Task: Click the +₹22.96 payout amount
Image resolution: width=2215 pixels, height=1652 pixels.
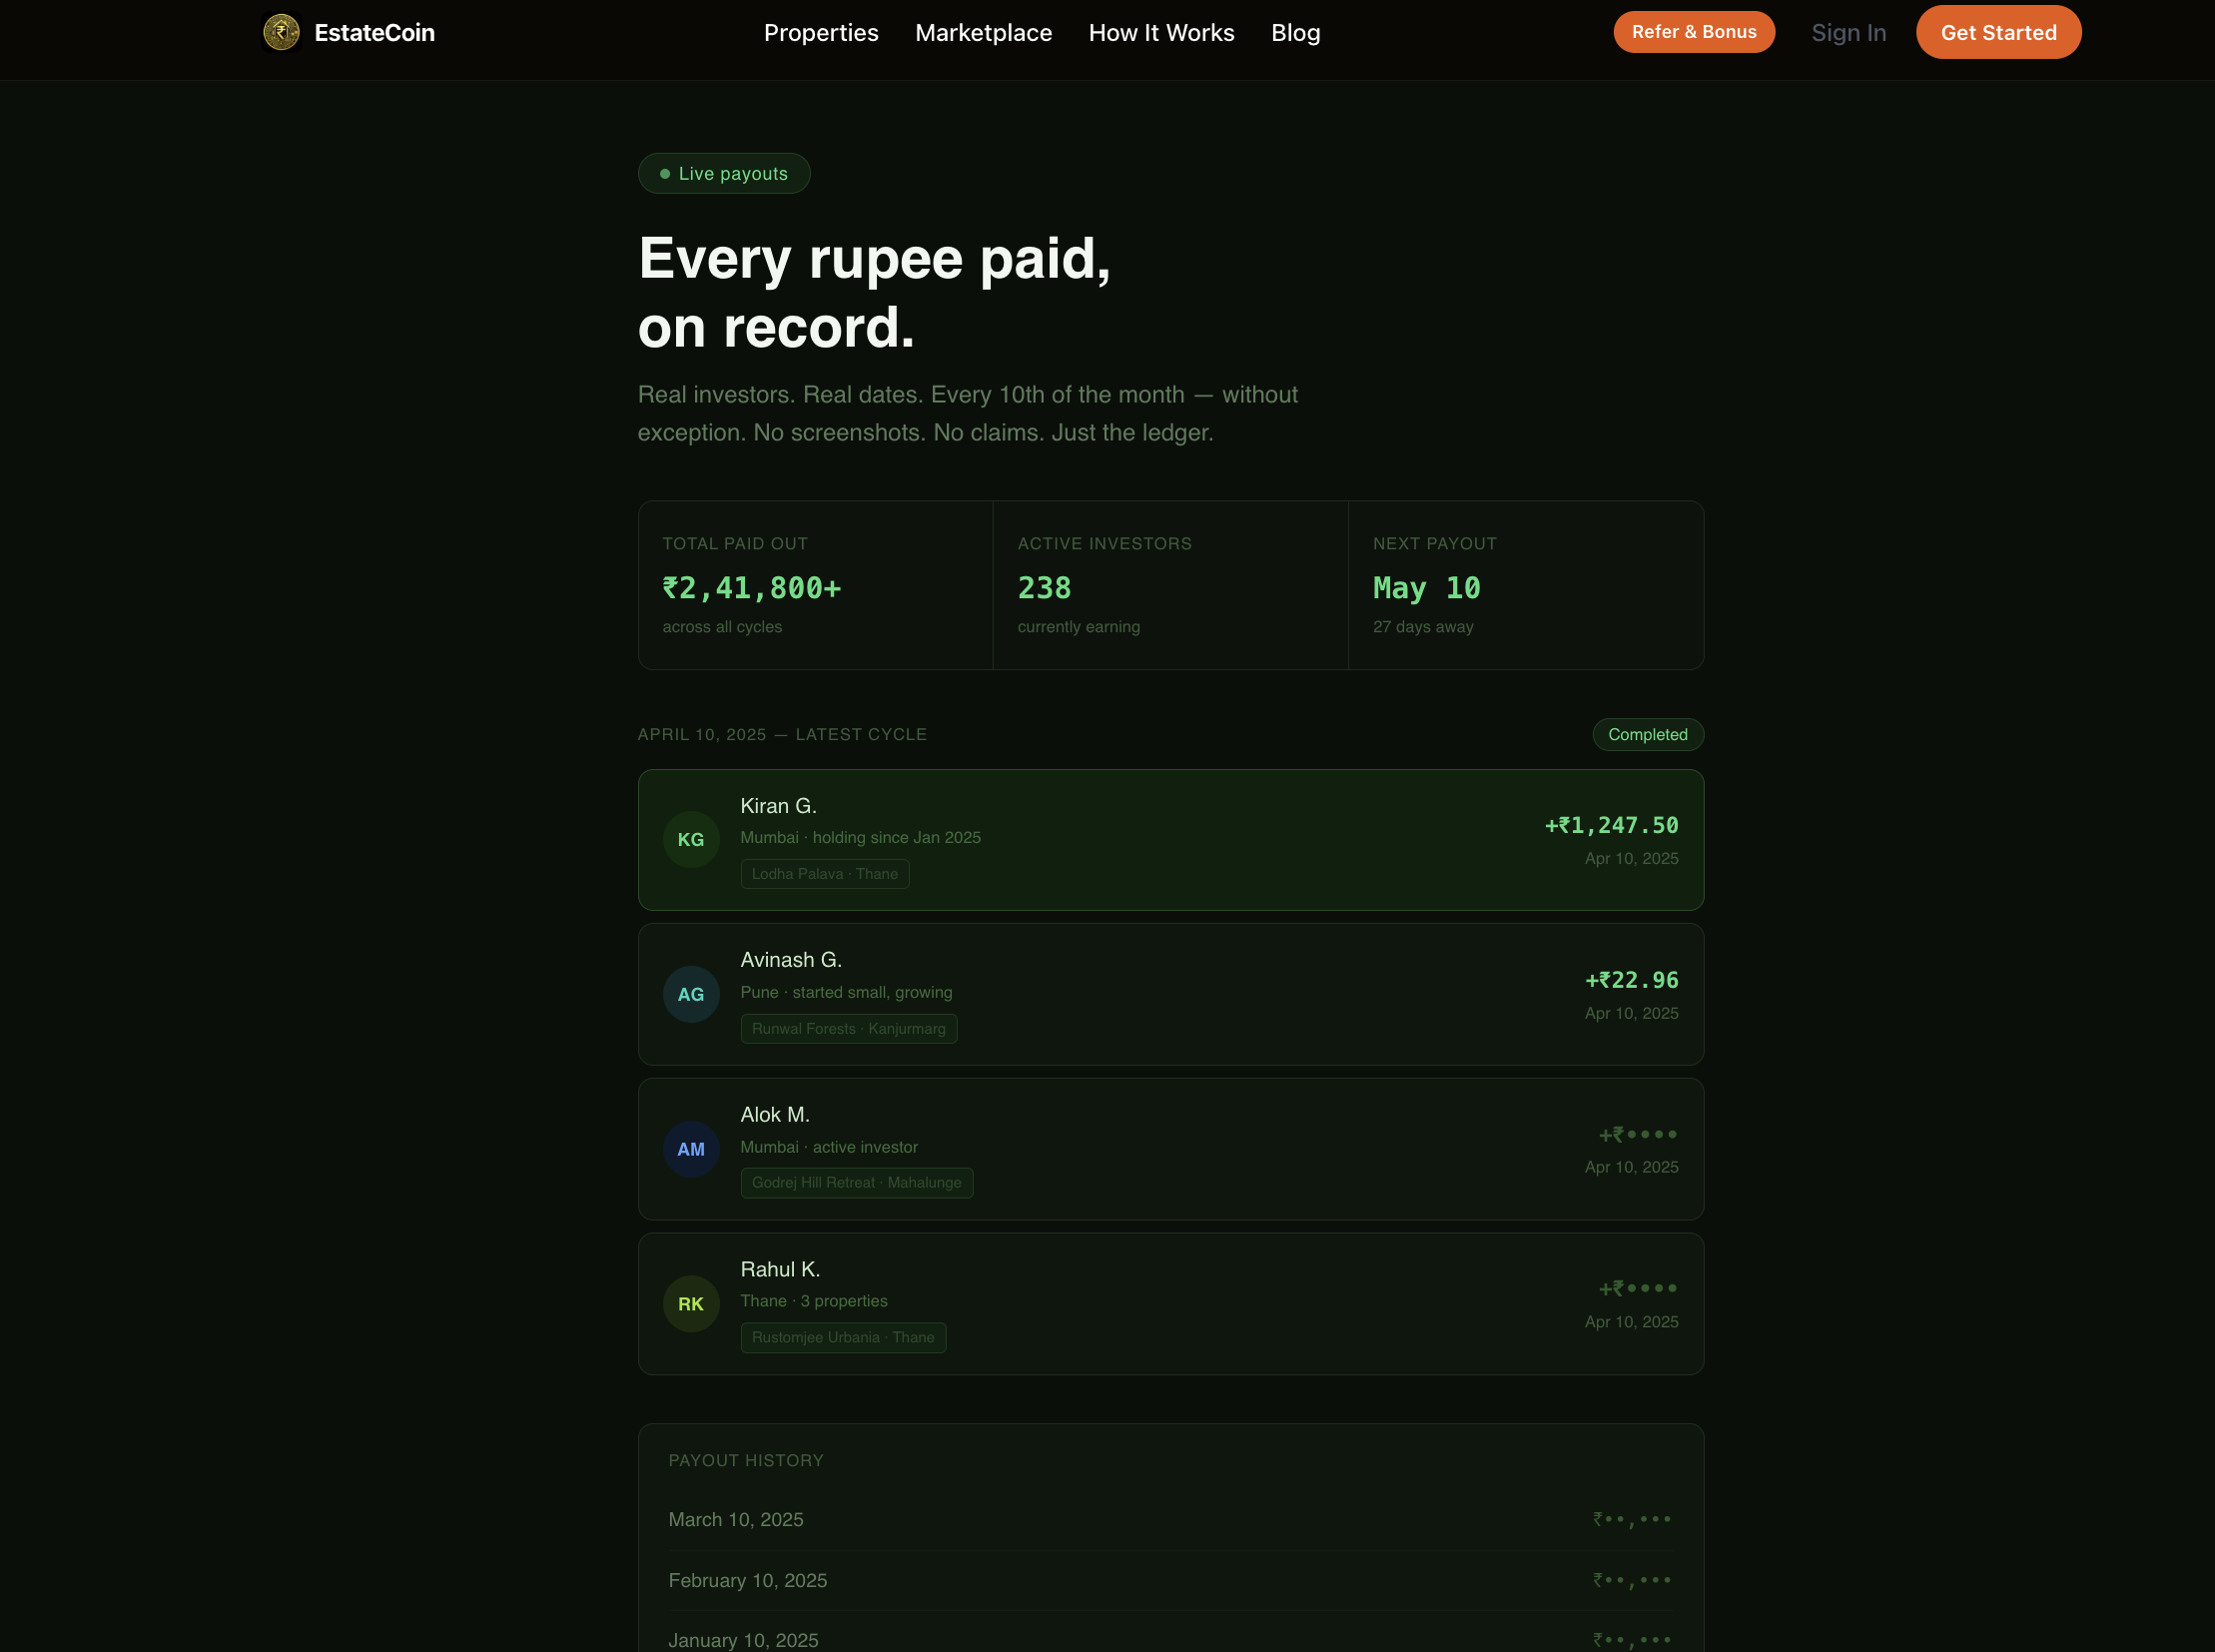Action: pos(1631,981)
